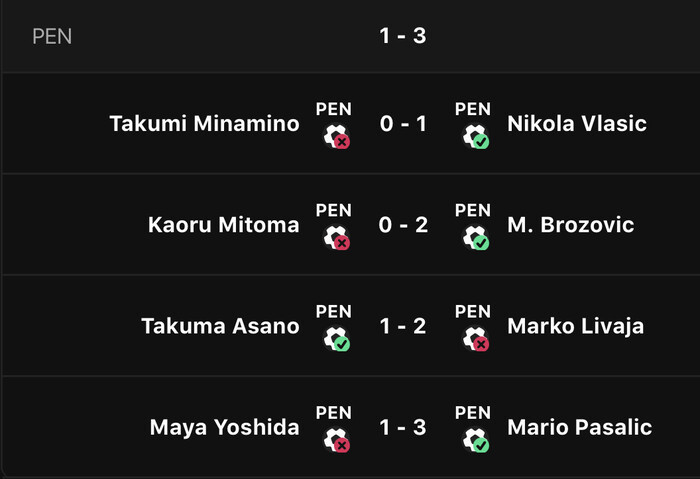The width and height of the screenshot is (700, 479).
Task: Click Nikola Vlasic's scored penalty icon
Action: [476, 137]
